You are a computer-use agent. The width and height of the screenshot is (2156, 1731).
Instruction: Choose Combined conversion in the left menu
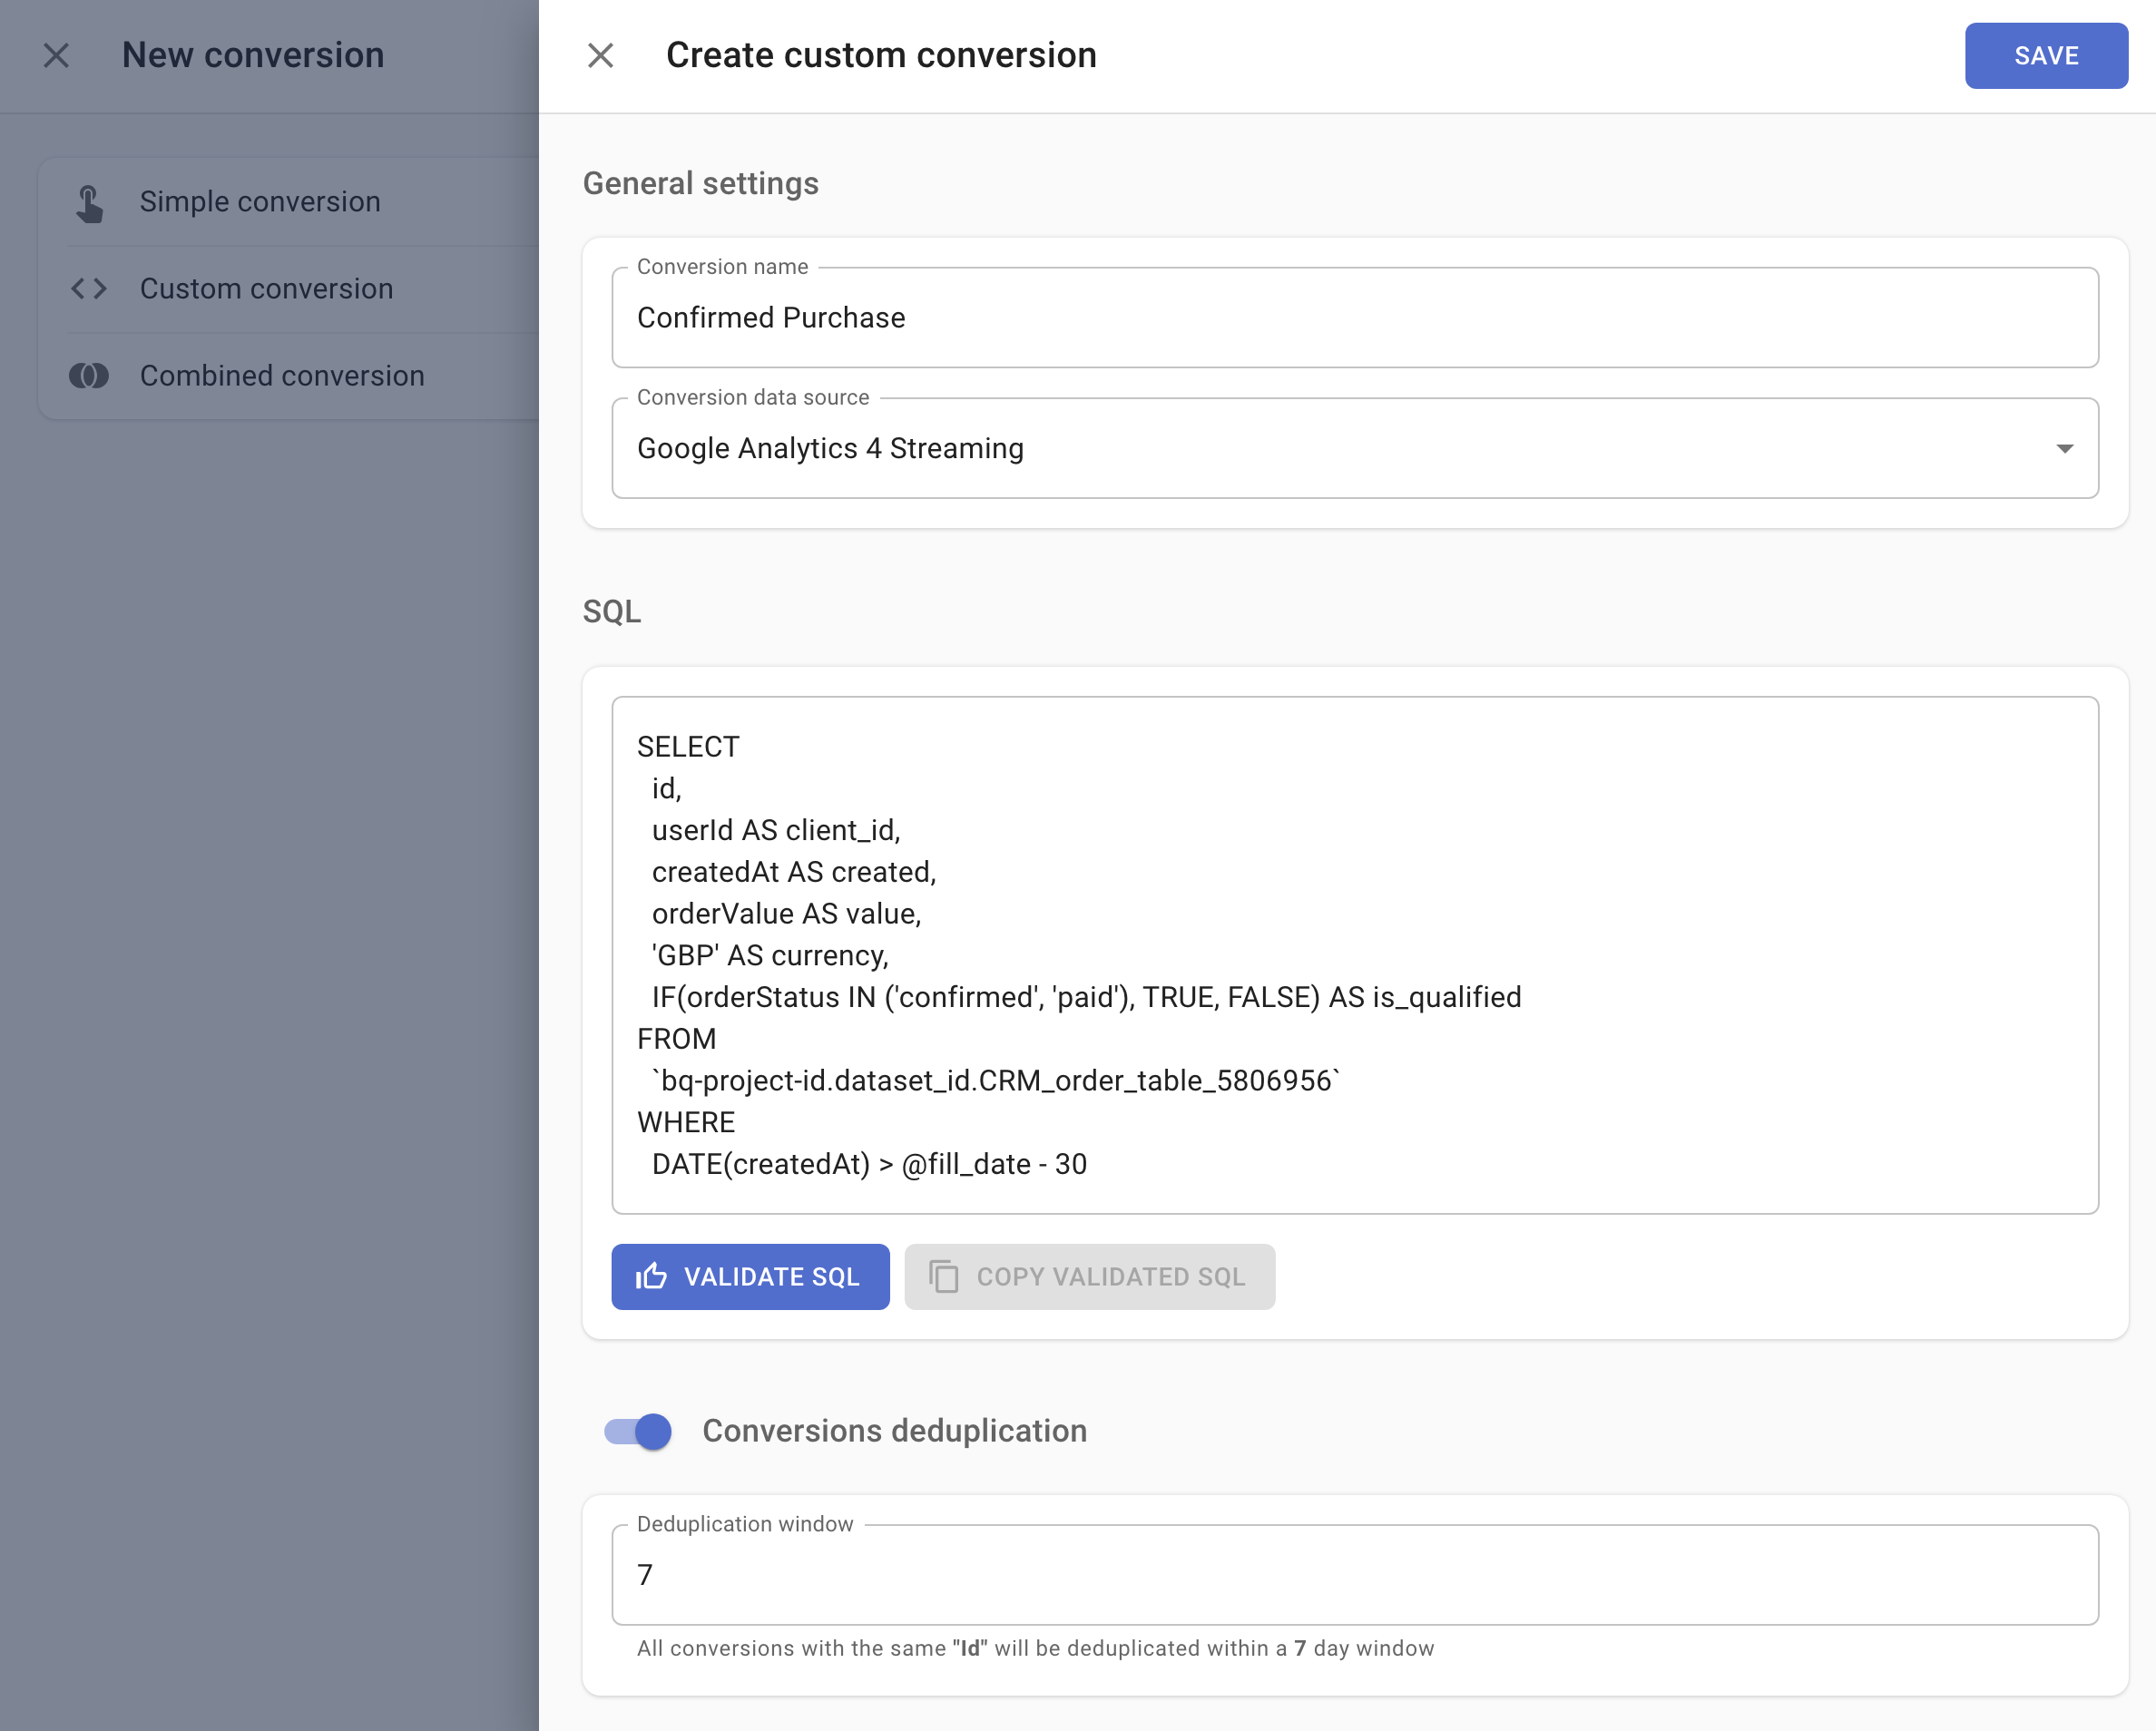tap(282, 375)
